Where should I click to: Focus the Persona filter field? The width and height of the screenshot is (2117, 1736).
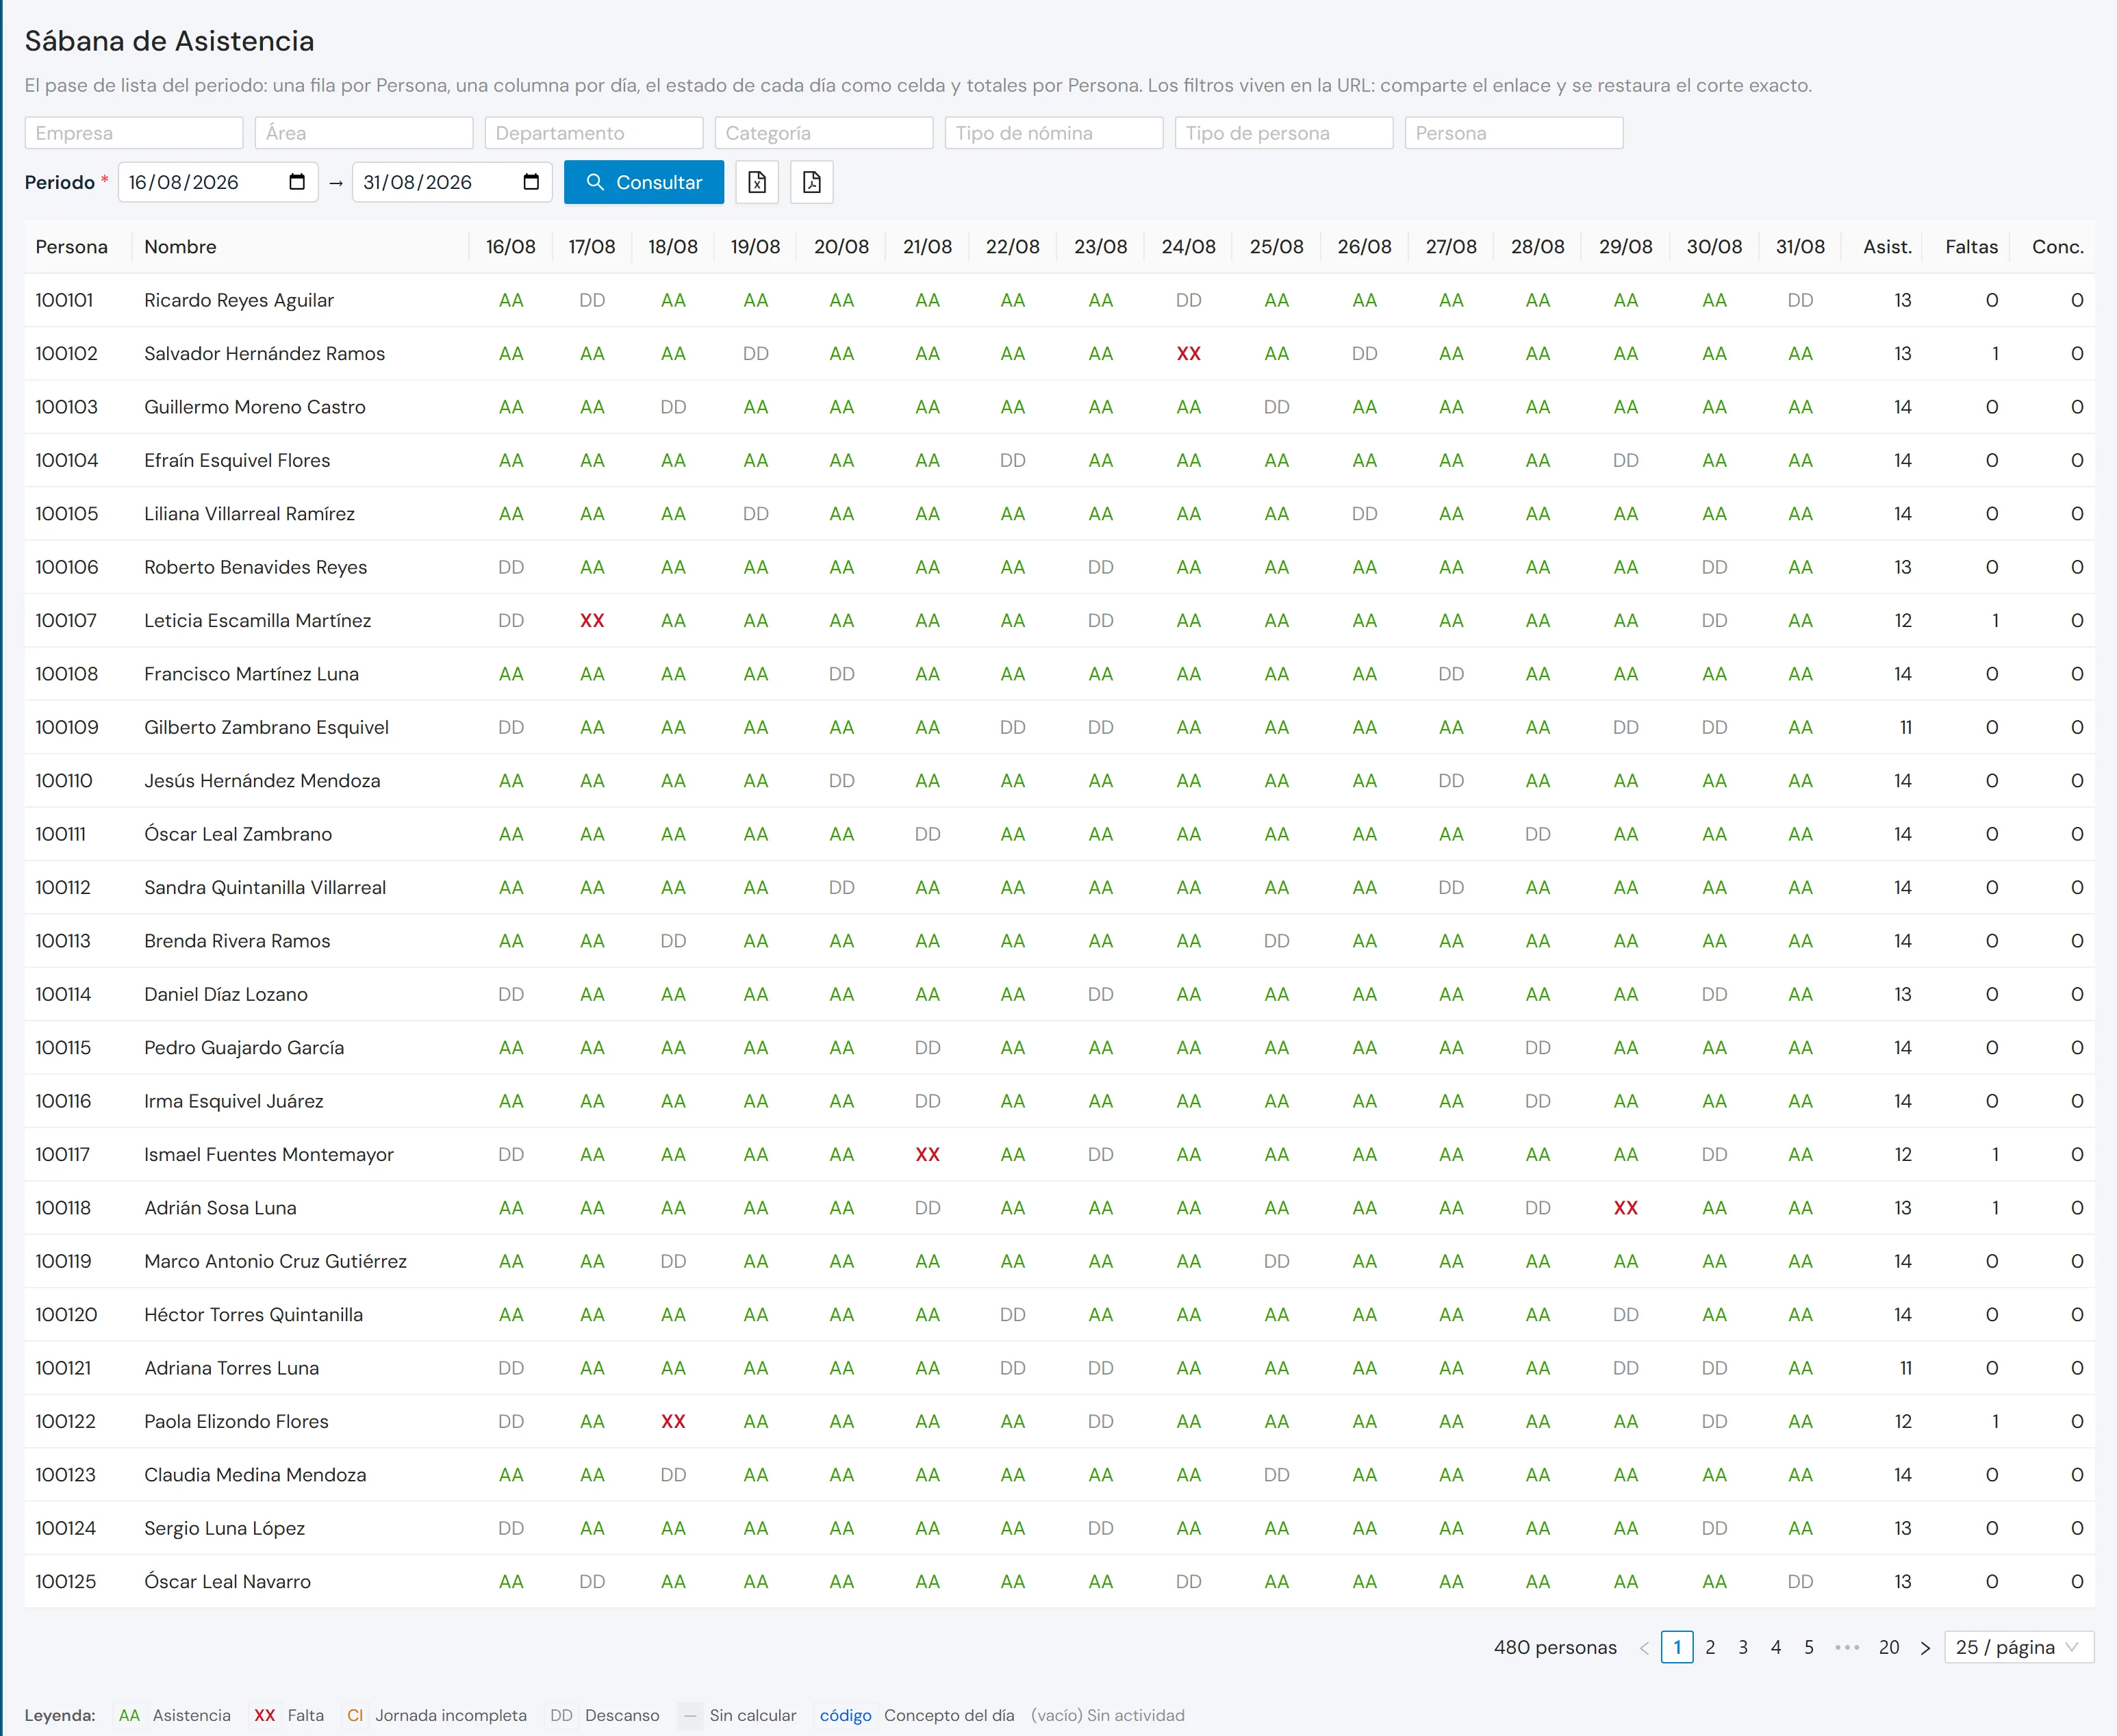1514,133
